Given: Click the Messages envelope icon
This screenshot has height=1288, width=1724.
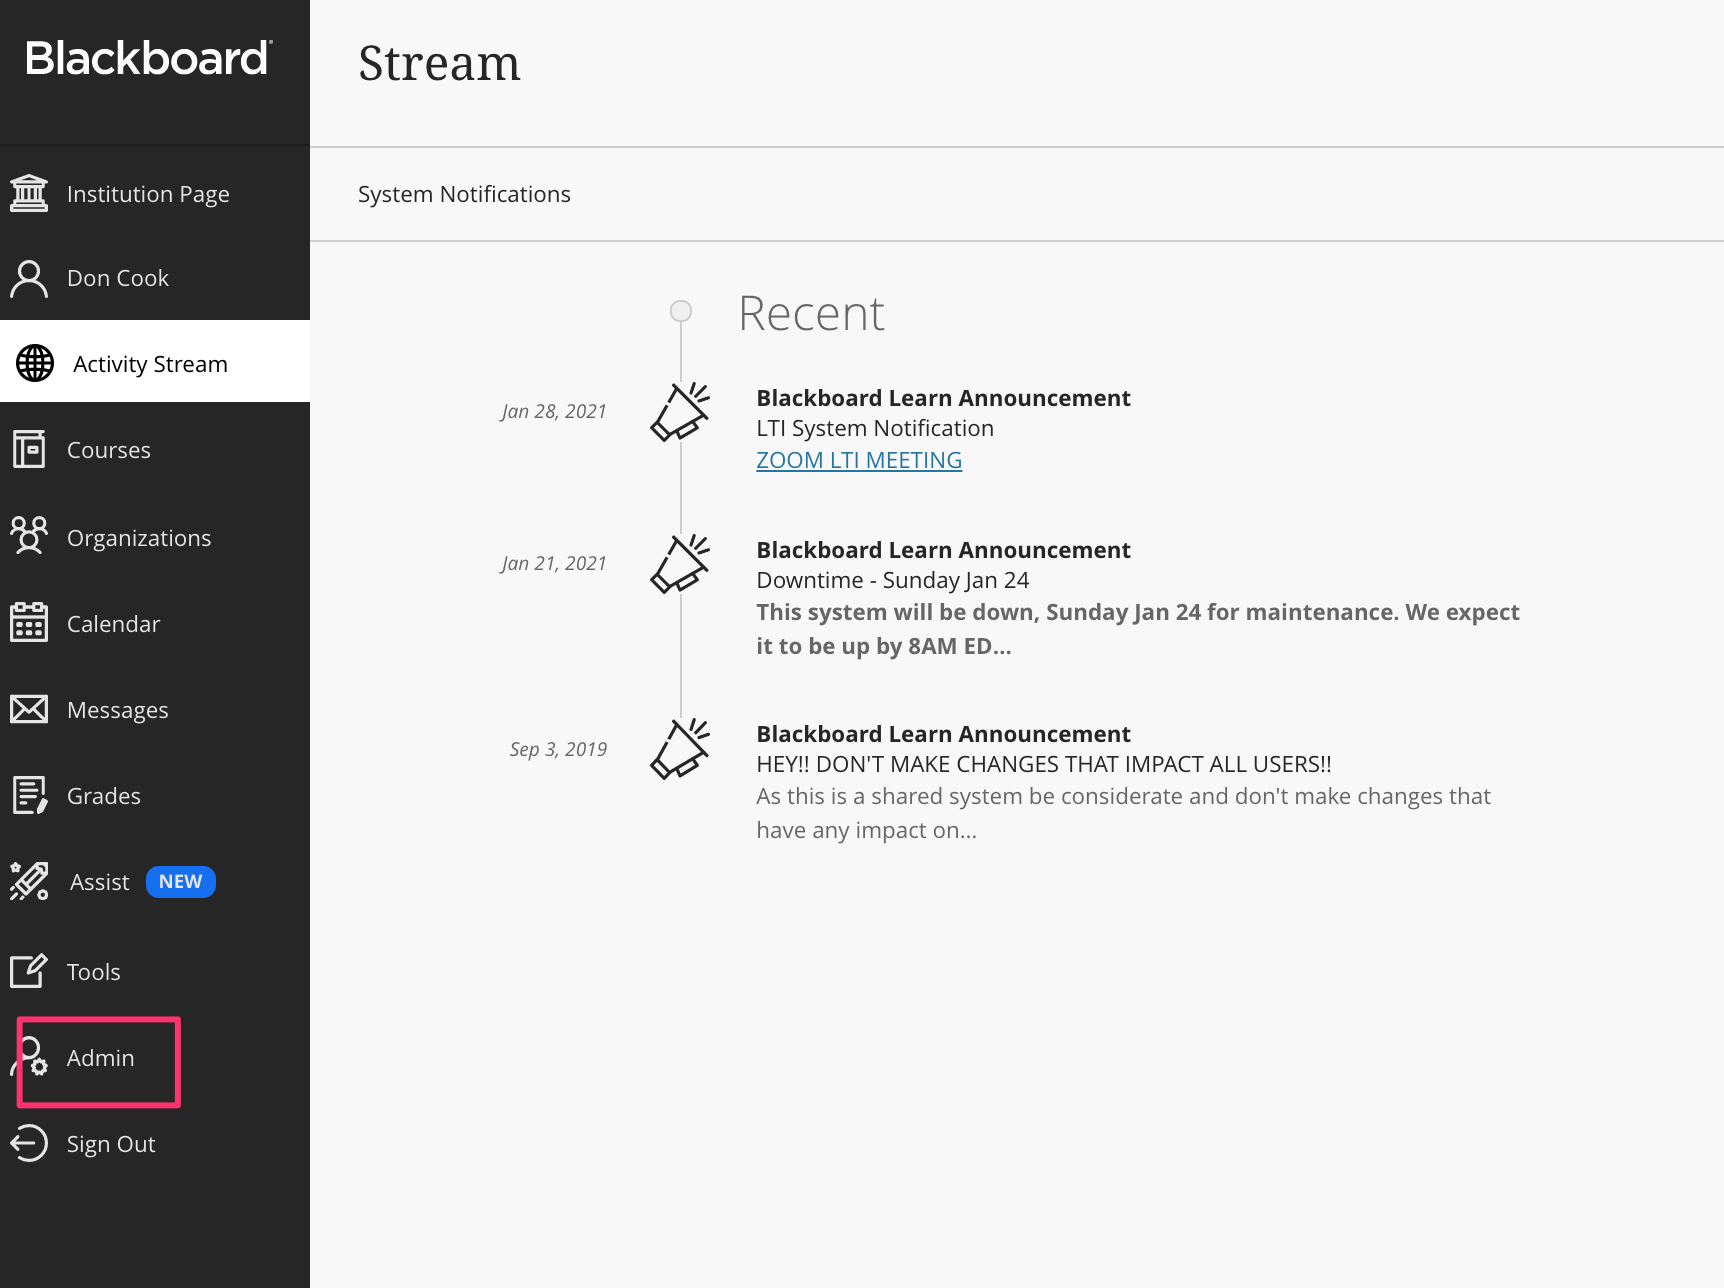Looking at the screenshot, I should point(30,709).
